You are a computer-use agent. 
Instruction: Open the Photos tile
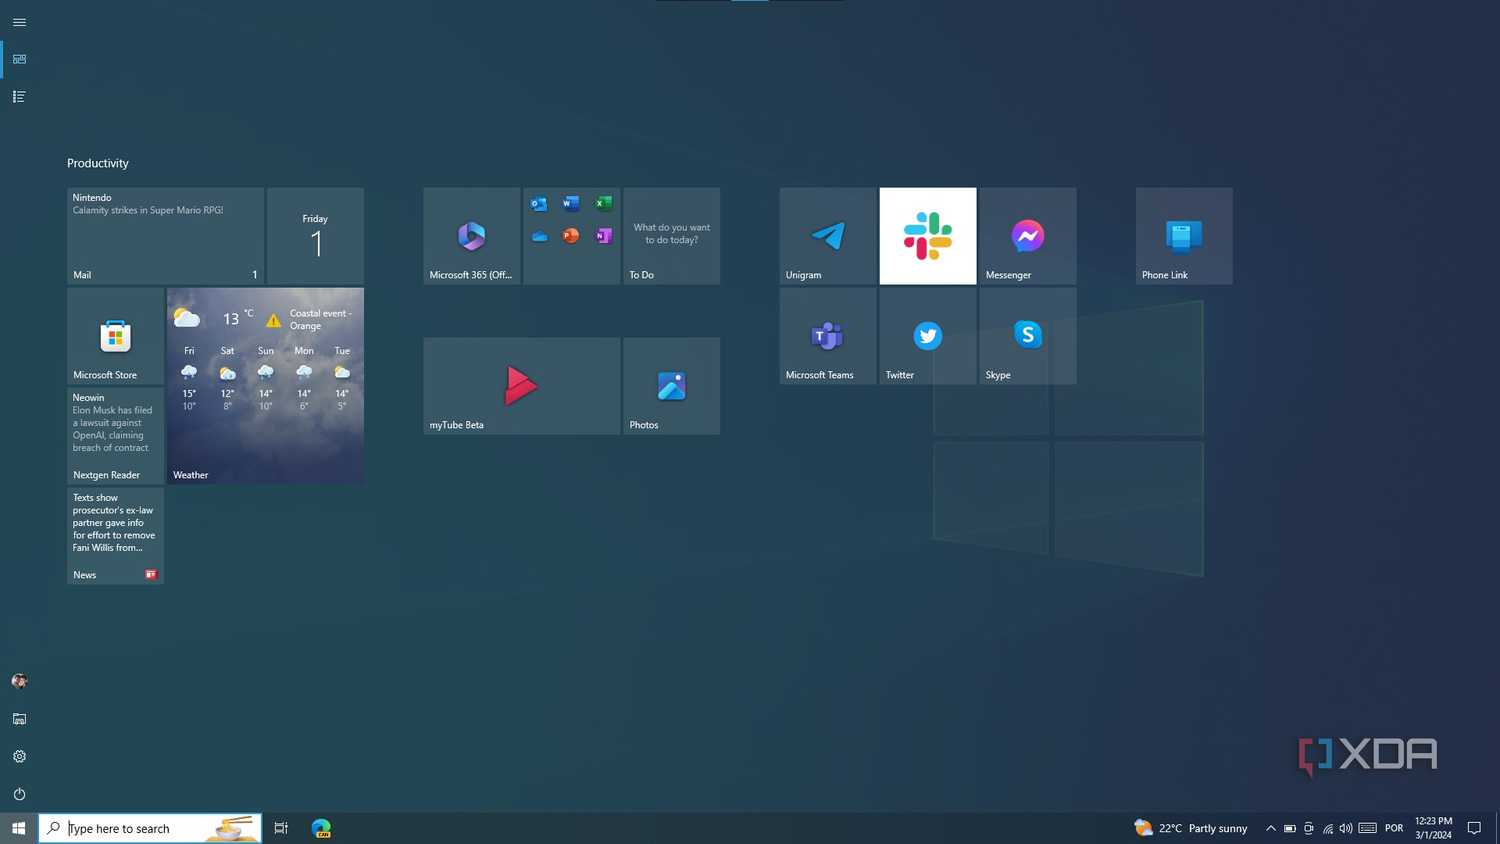(672, 386)
